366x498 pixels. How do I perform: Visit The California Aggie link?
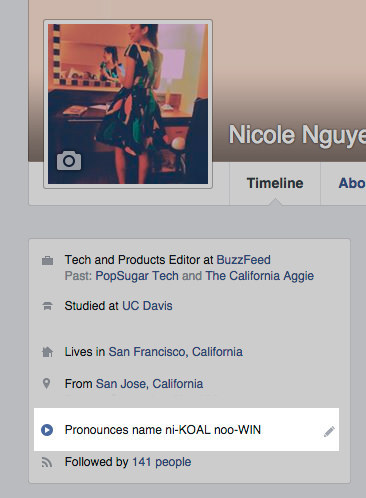coord(260,276)
